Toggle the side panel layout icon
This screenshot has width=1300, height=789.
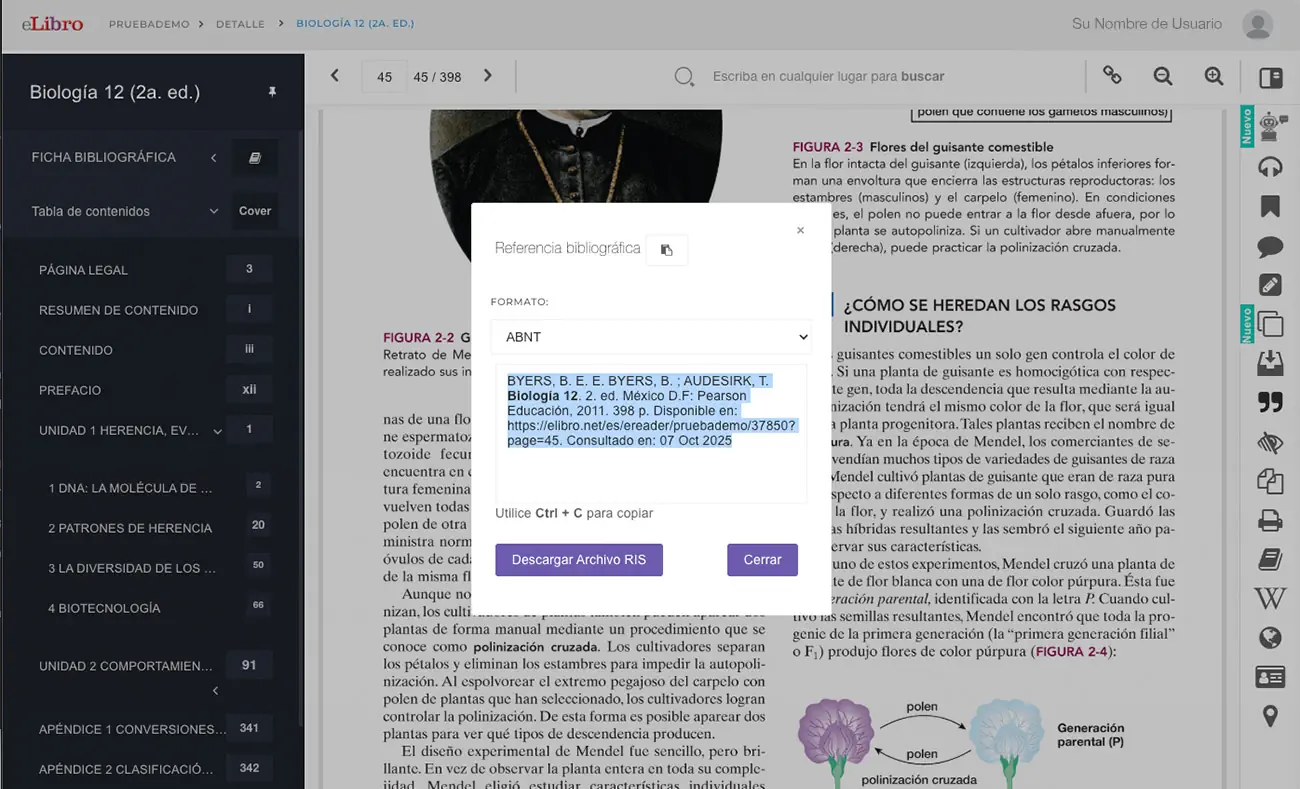[x=1270, y=77]
